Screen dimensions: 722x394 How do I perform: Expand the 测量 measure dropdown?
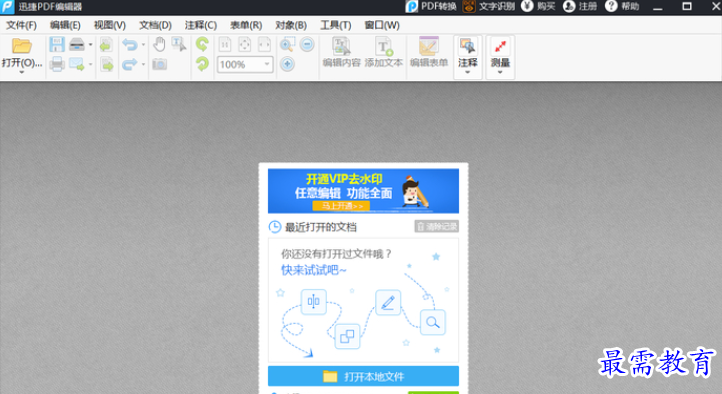(500, 72)
